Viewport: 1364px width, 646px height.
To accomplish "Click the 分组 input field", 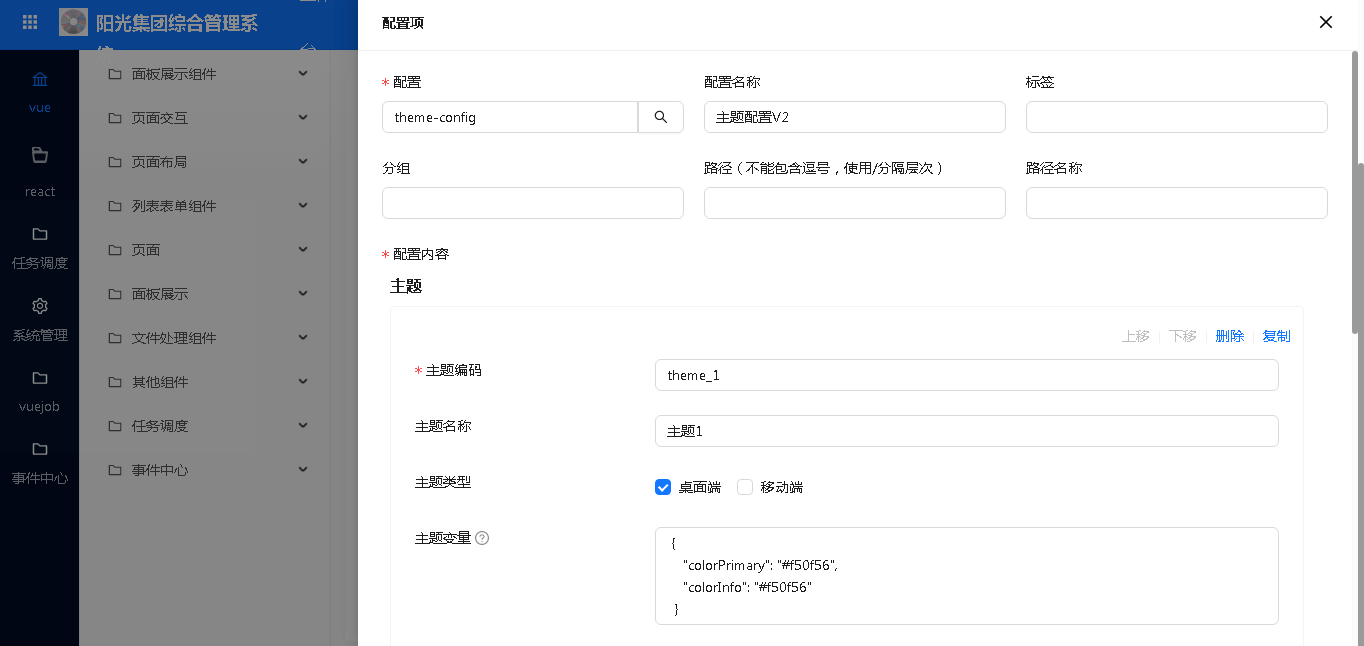I will (533, 203).
